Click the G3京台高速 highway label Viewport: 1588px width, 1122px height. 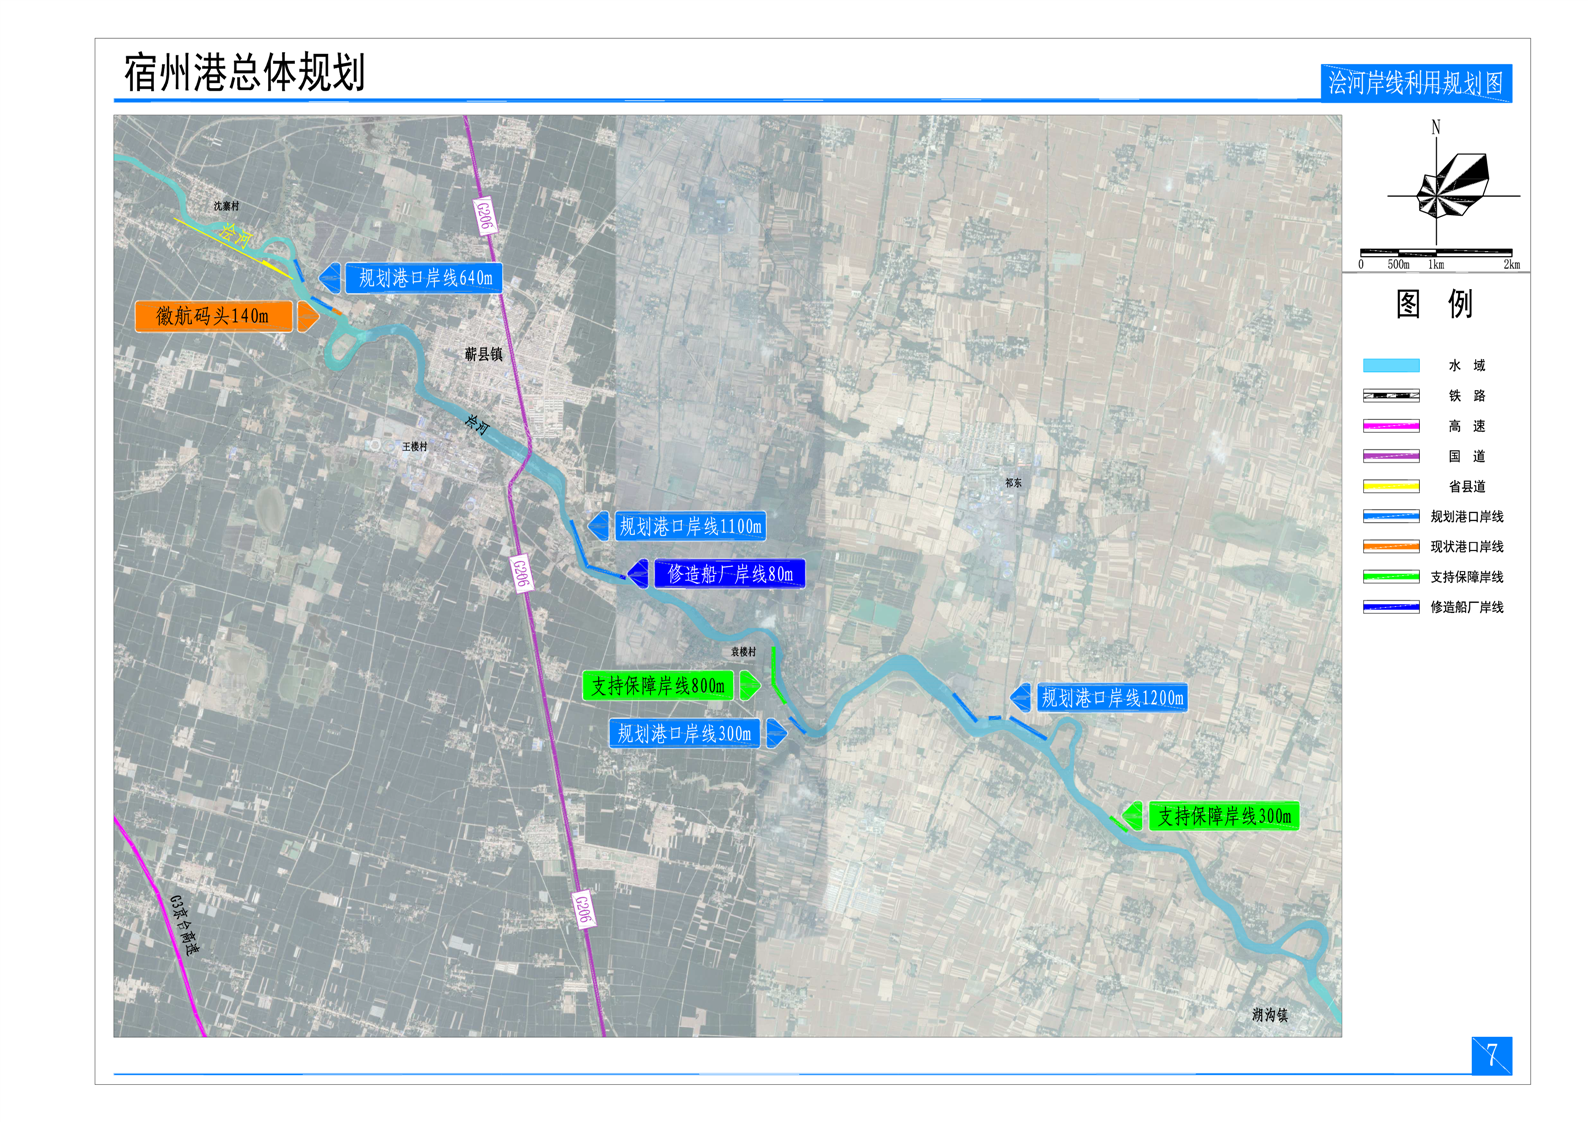pos(183,924)
